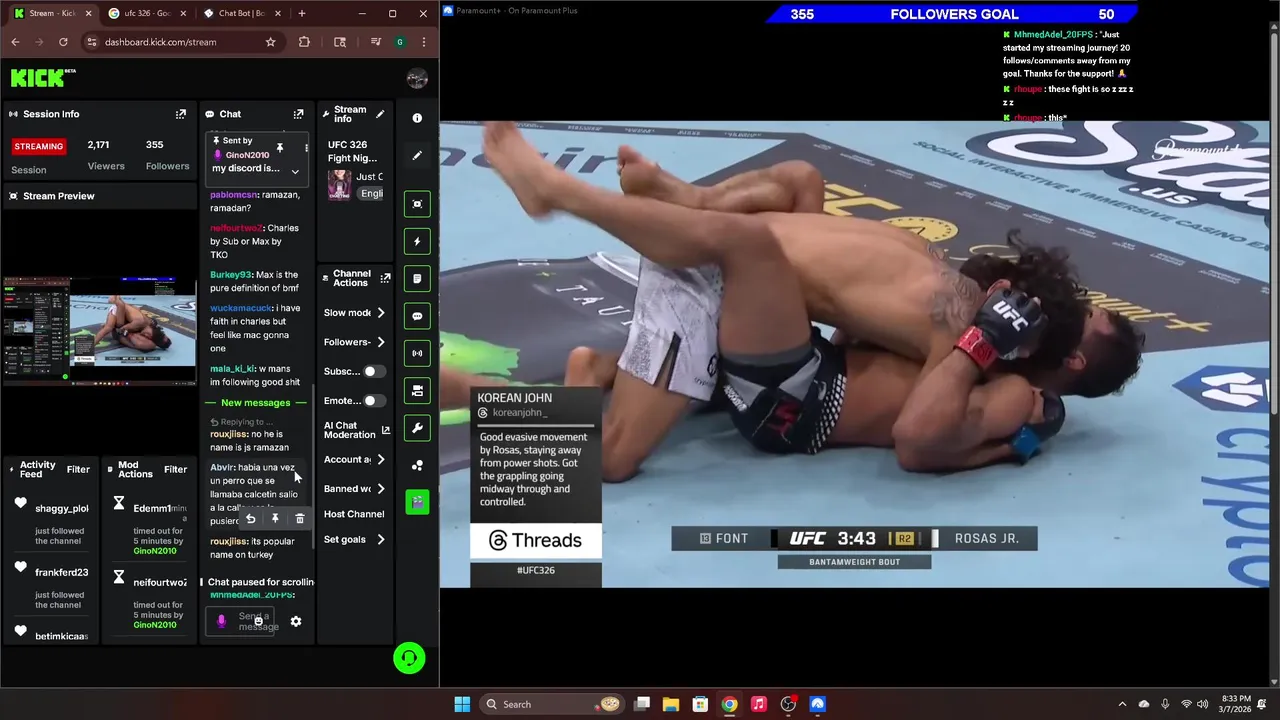The image size is (1280, 720).
Task: Click username wuckamacuck in chat
Action: pyautogui.click(x=240, y=308)
